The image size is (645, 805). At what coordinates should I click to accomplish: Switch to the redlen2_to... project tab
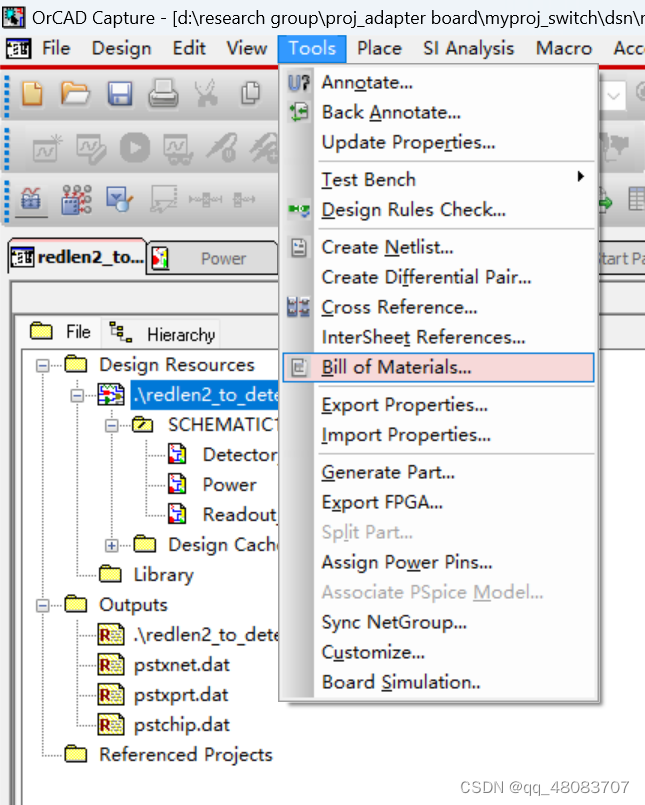tap(78, 257)
